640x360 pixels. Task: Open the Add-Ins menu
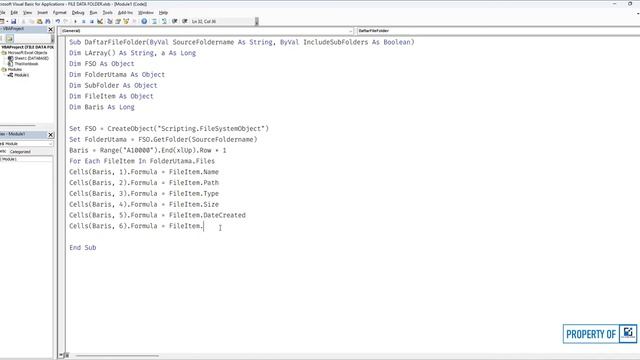[125, 13]
